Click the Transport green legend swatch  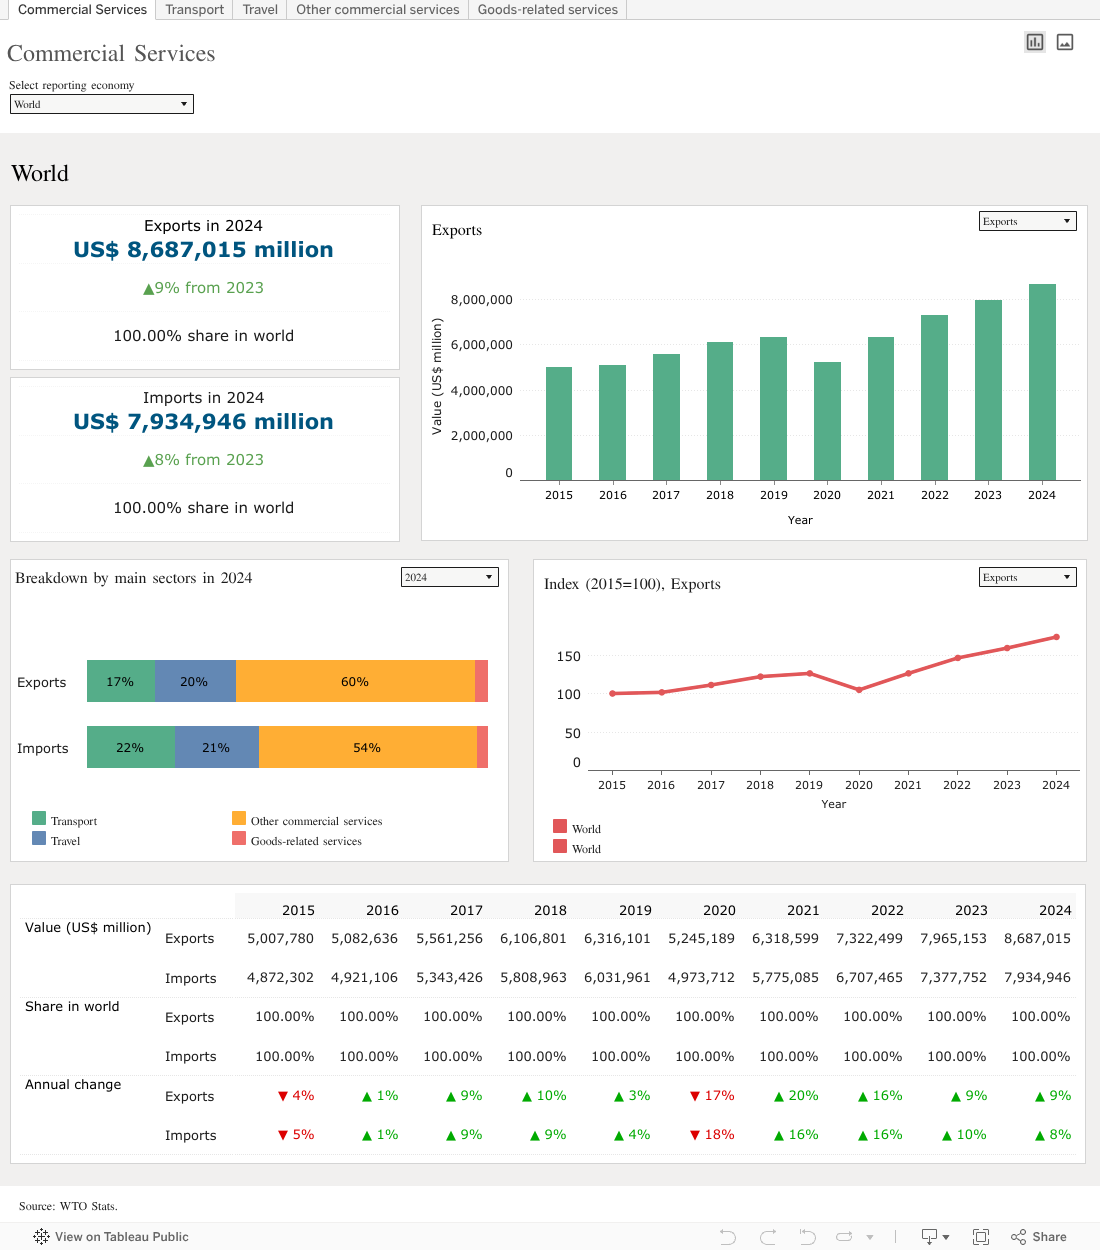39,818
